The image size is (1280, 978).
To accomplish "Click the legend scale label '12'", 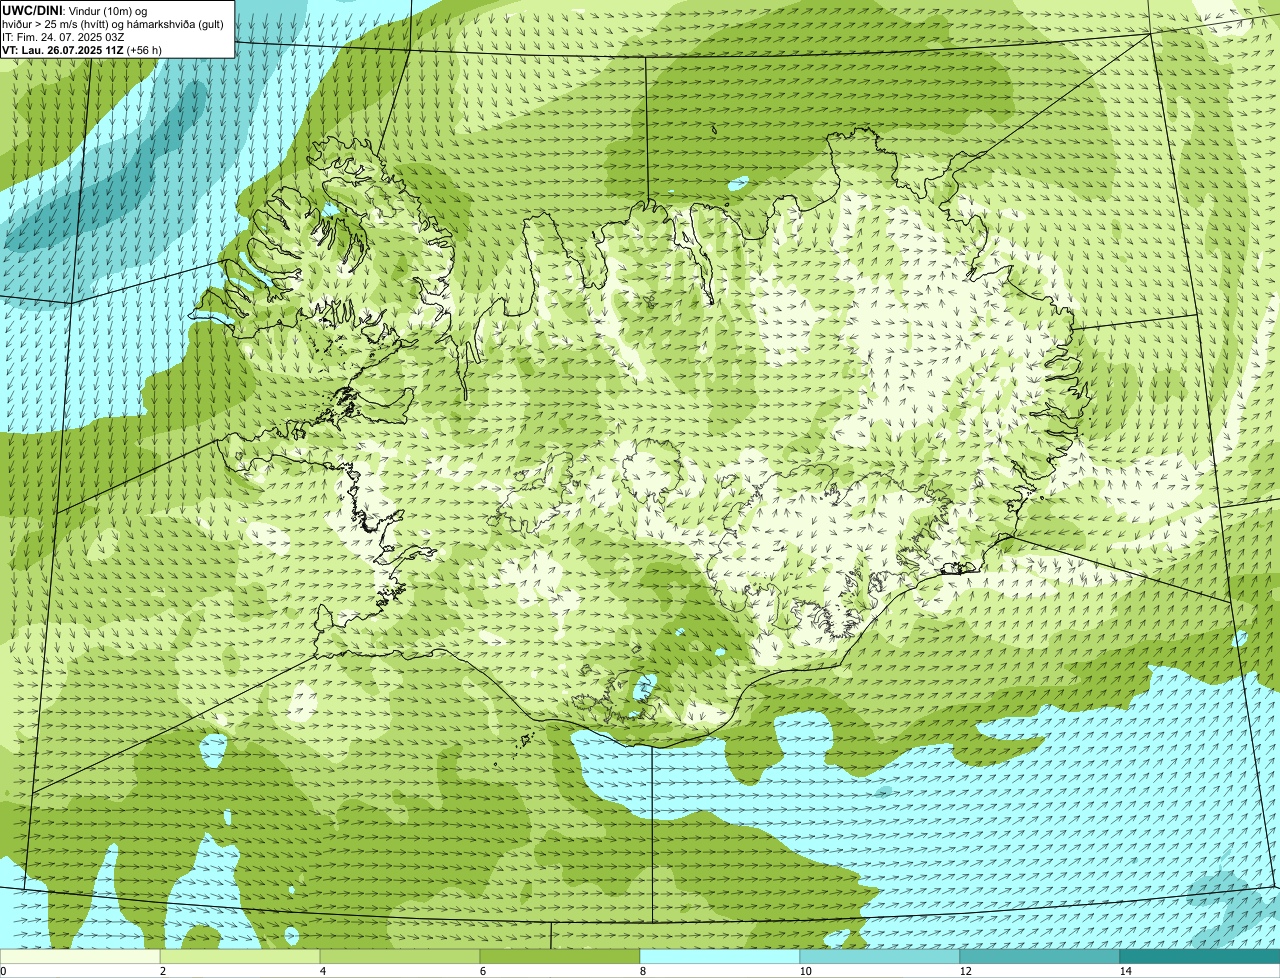I will tap(965, 971).
